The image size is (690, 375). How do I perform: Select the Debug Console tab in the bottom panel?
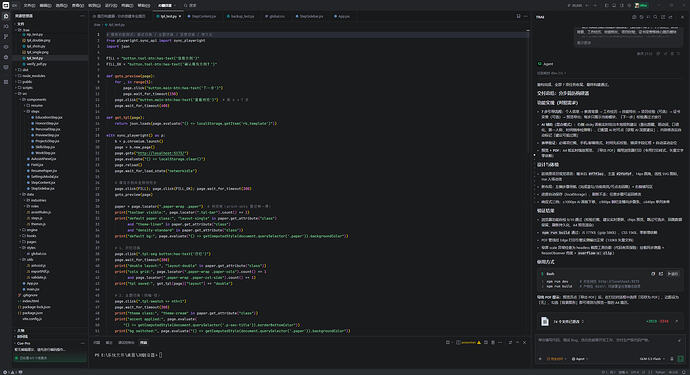(x=126, y=342)
